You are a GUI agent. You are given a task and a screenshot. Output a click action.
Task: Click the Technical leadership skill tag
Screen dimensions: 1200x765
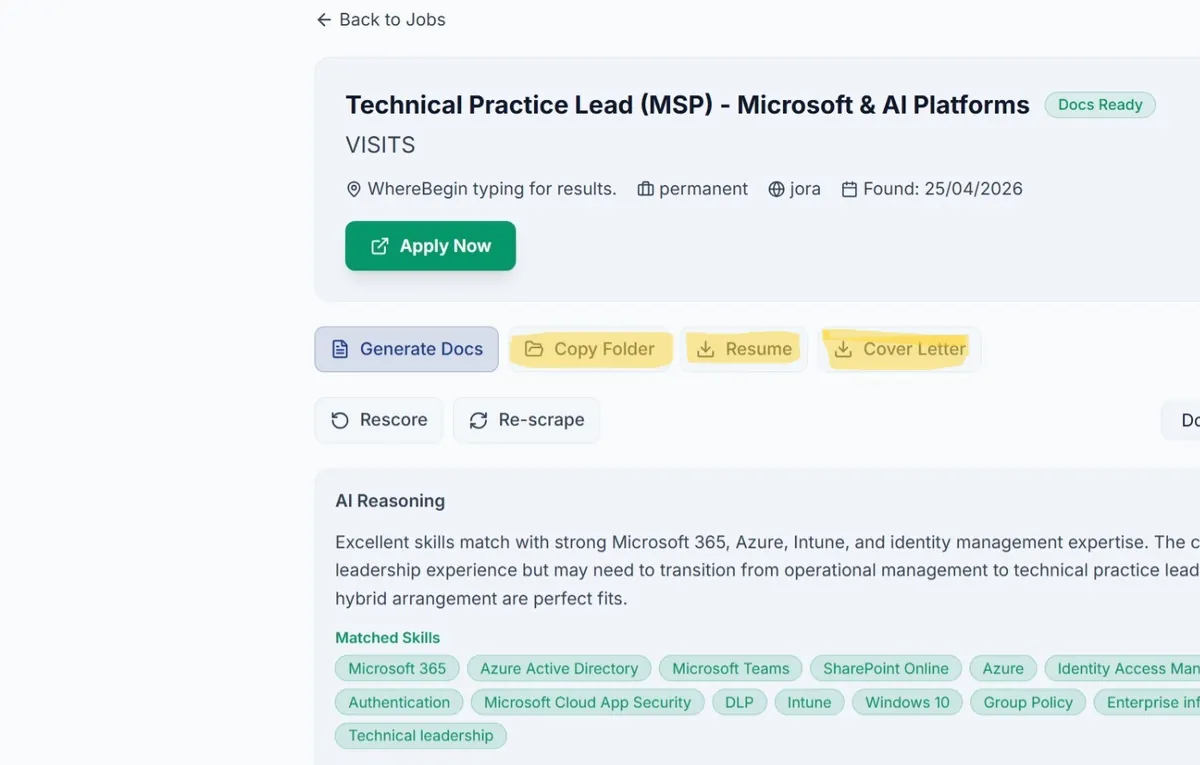pyautogui.click(x=421, y=735)
